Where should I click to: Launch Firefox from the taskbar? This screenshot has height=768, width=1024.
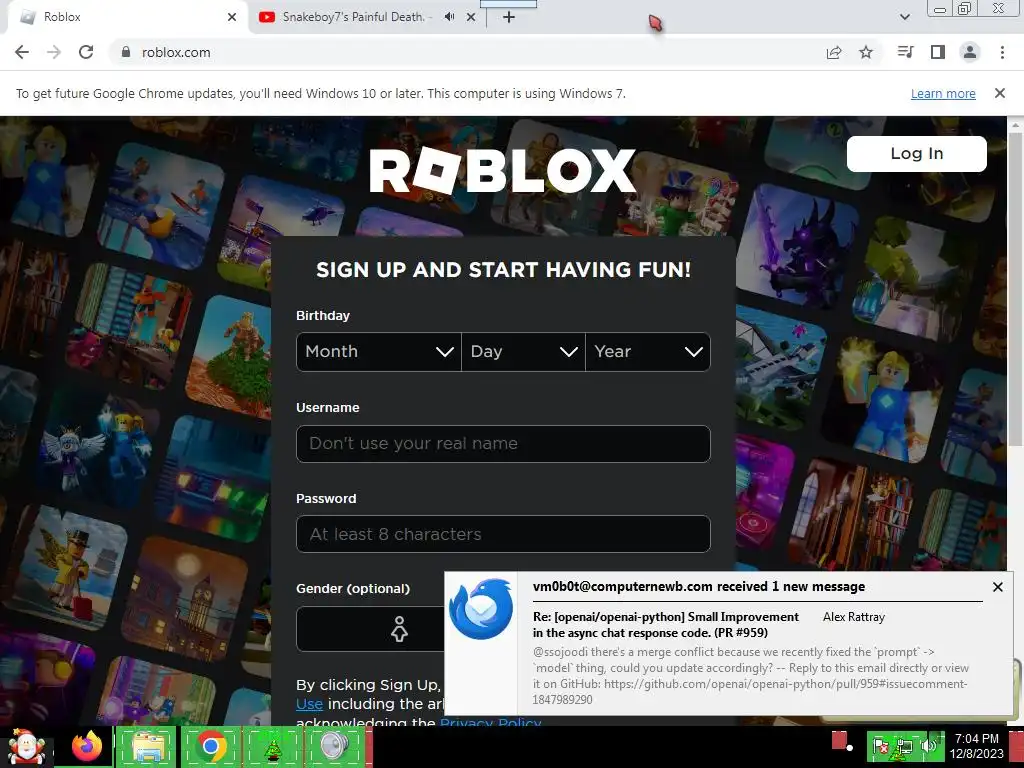click(x=87, y=747)
